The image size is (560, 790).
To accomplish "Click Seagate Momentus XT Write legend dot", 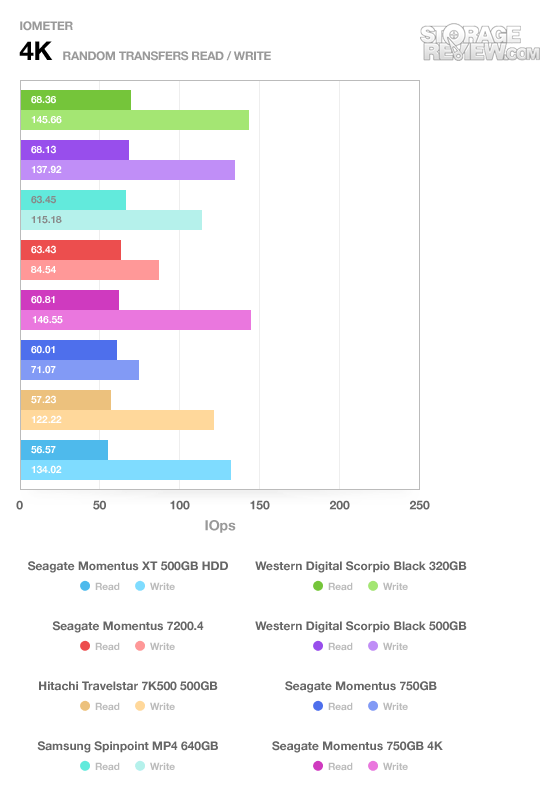I will (140, 586).
